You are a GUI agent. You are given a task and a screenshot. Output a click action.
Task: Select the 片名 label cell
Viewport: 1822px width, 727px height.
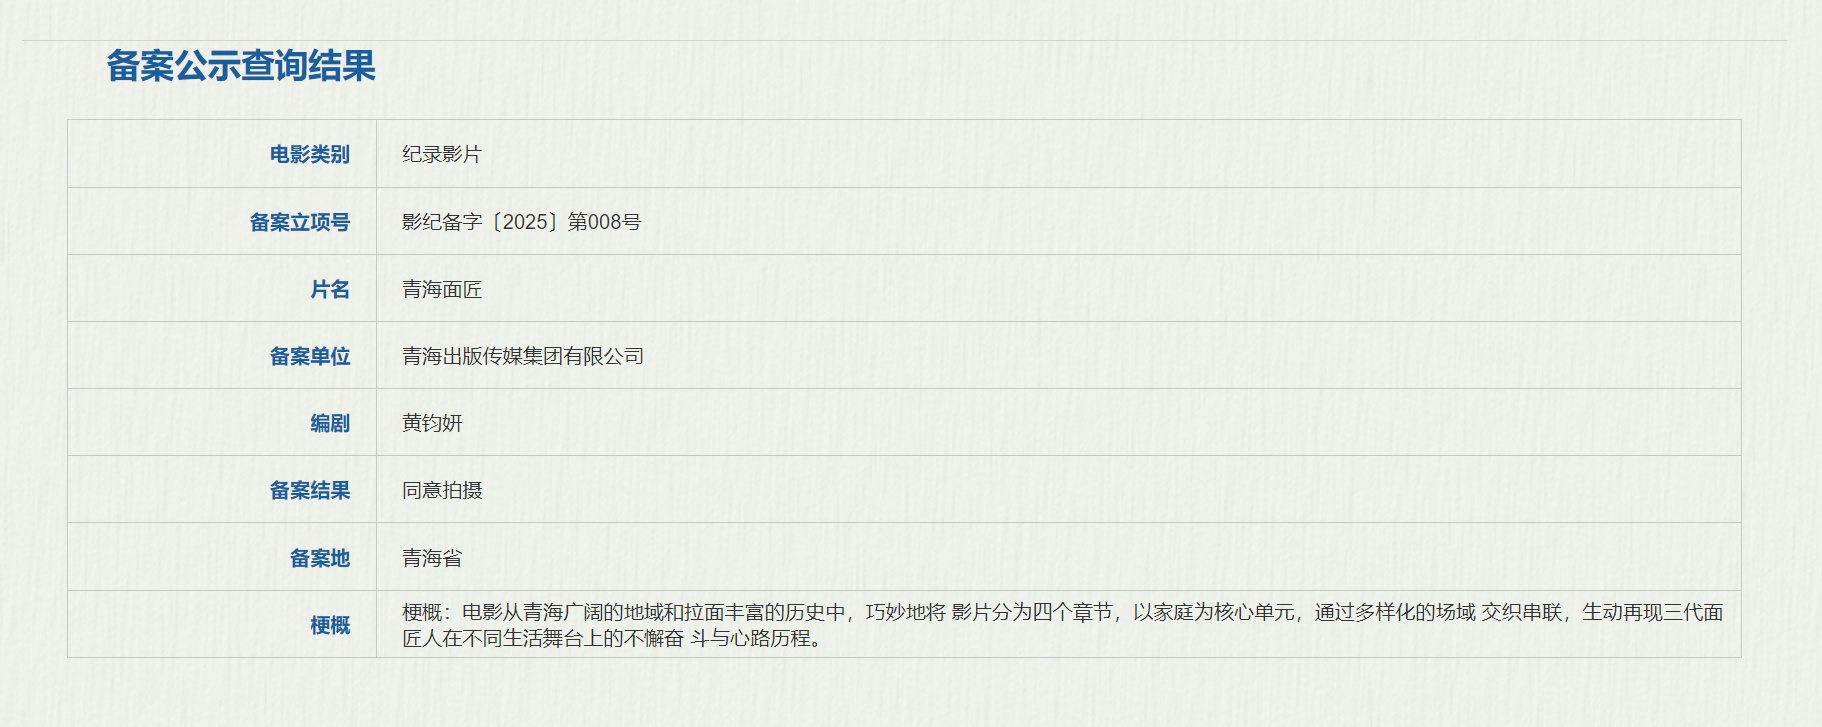(x=330, y=289)
